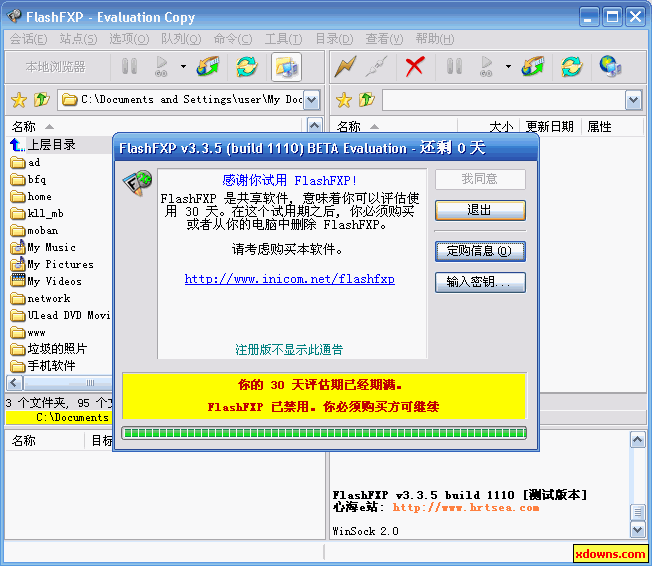Open the inicom.net/flashfxp link
Viewport: 652px width, 566px height.
289,279
